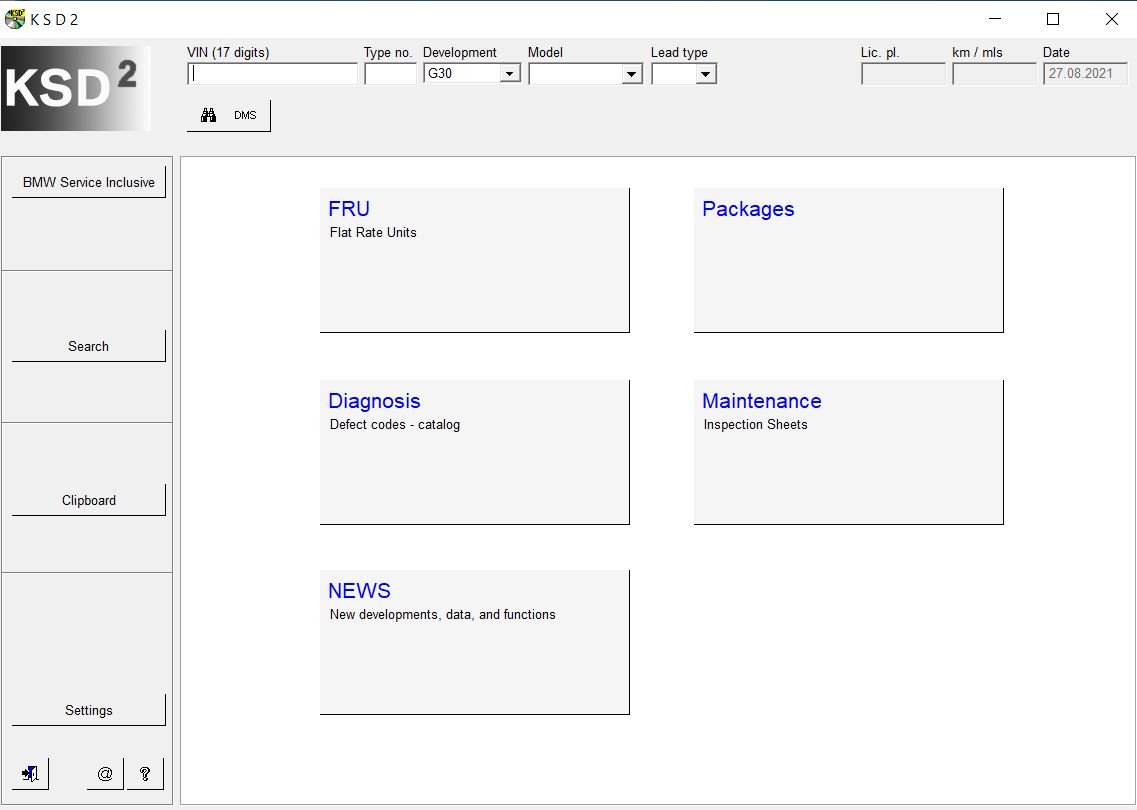Open the Diagnosis defect codes tile
1137x810 pixels.
click(x=475, y=452)
